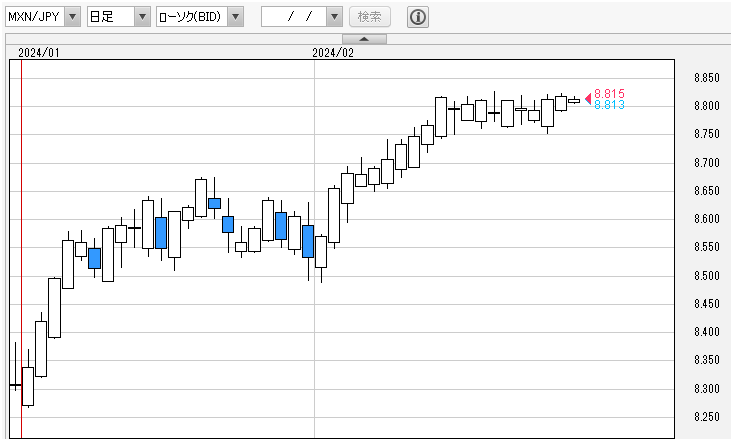Click the 2024/02 date label

[333, 53]
